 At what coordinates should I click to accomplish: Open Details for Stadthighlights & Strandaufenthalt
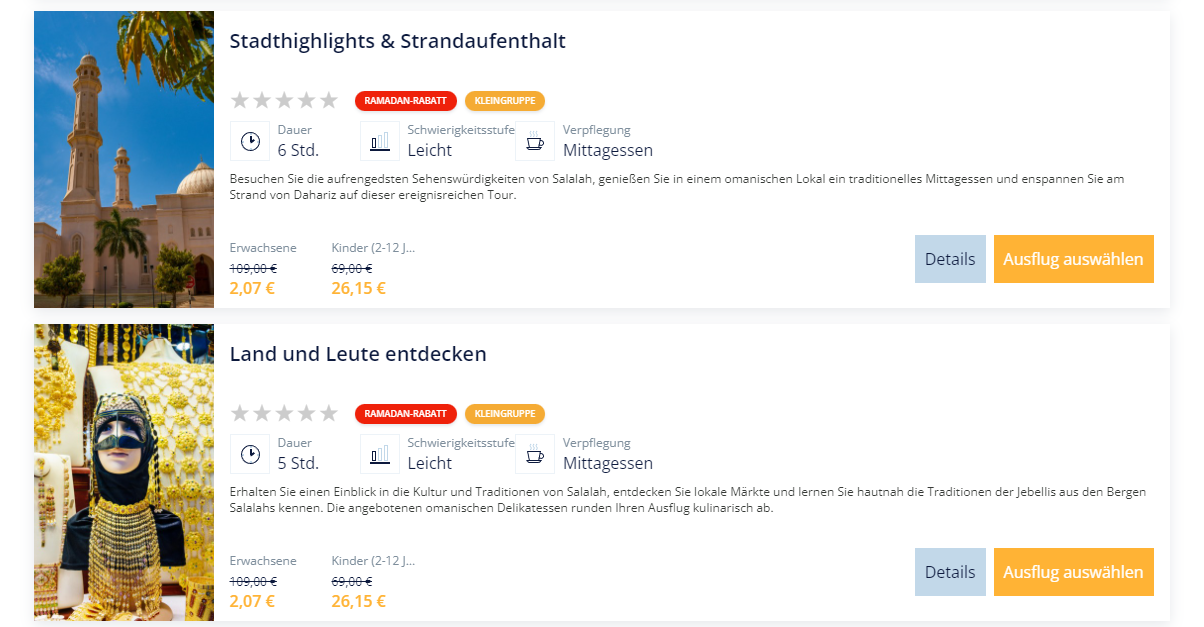(950, 259)
